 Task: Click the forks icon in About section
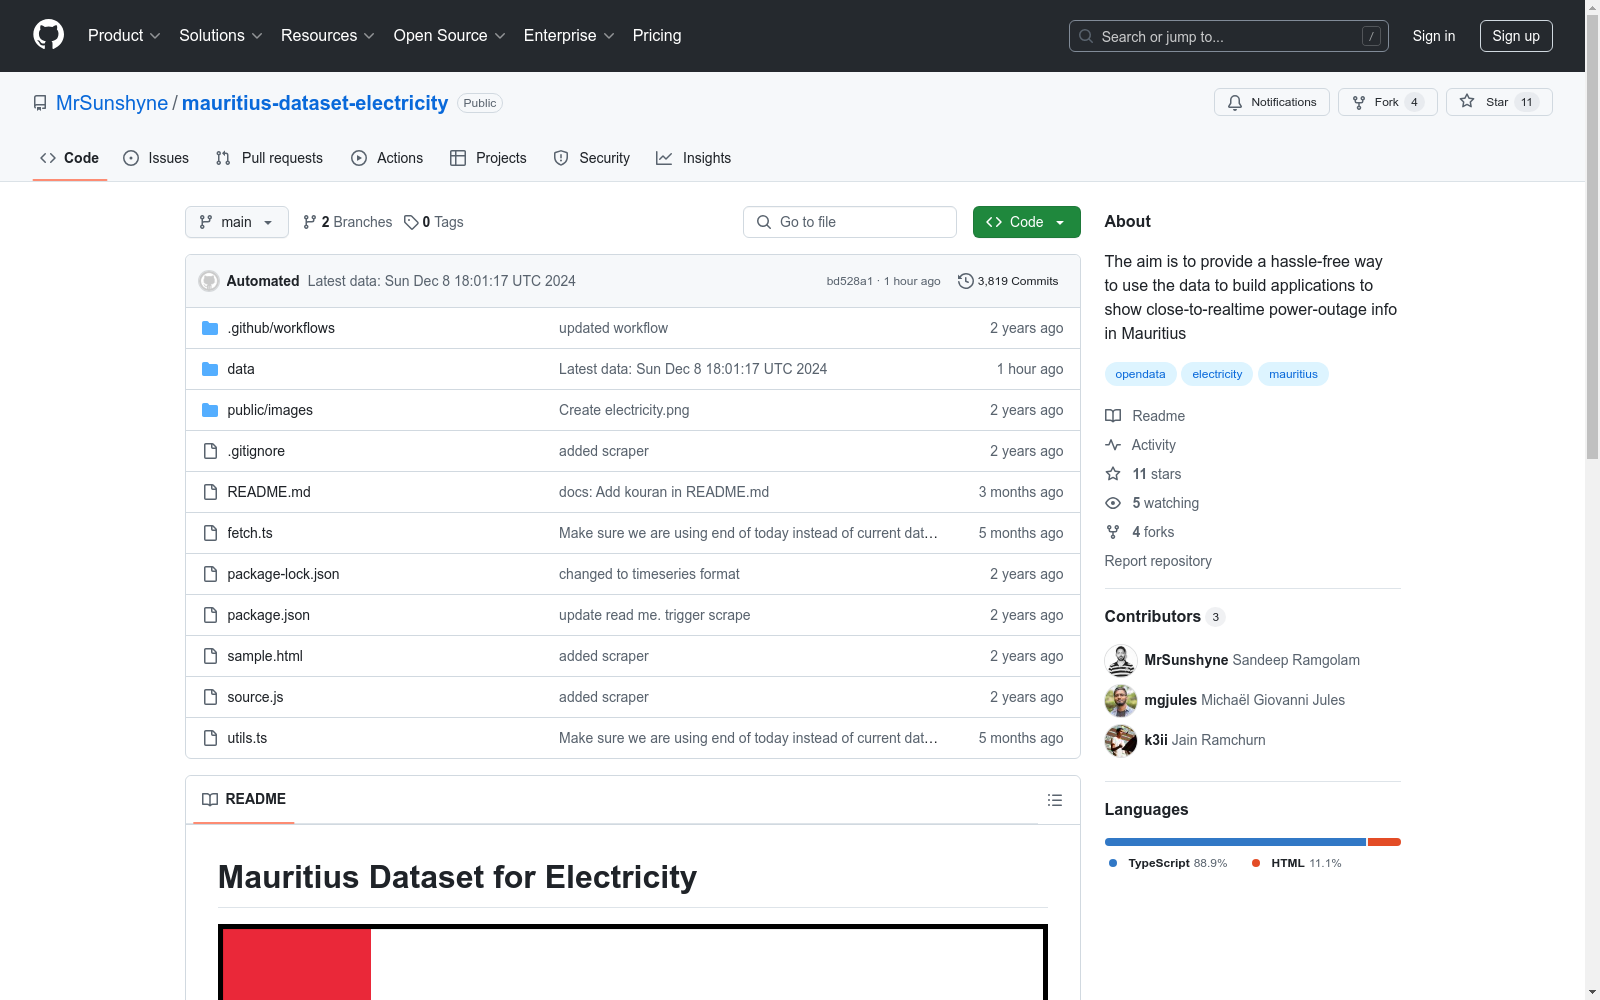[1113, 532]
